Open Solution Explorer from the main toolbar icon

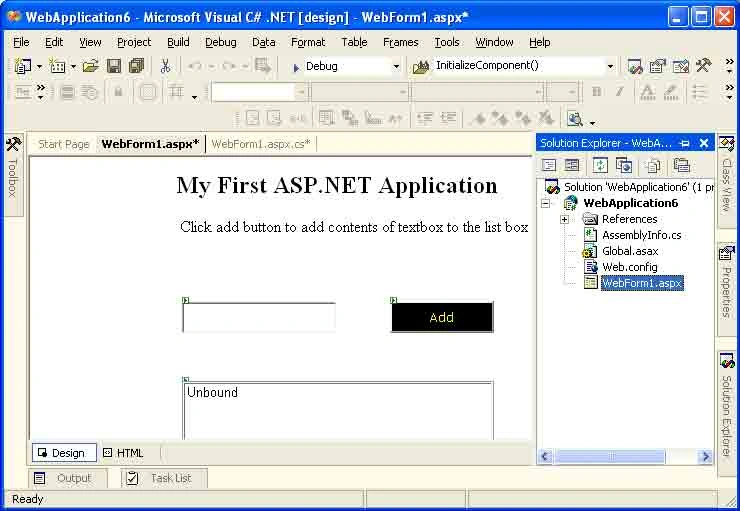pos(635,66)
